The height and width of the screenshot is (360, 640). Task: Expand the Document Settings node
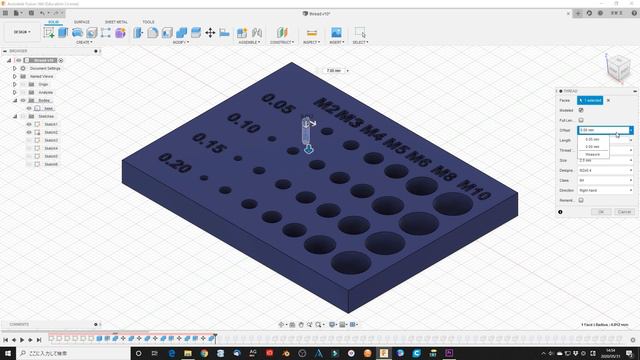pyautogui.click(x=15, y=68)
